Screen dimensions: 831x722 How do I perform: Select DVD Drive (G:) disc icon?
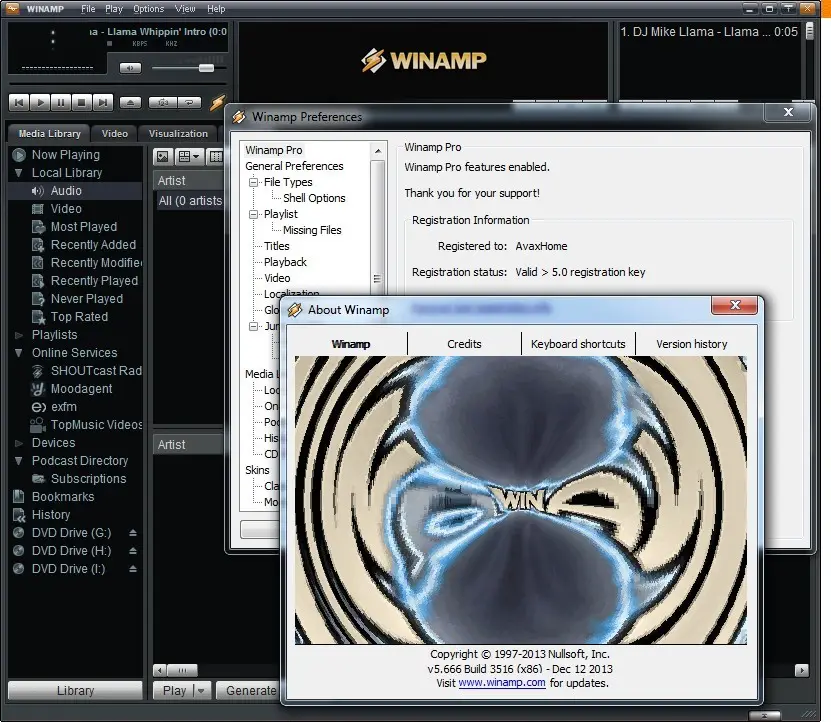pos(19,533)
